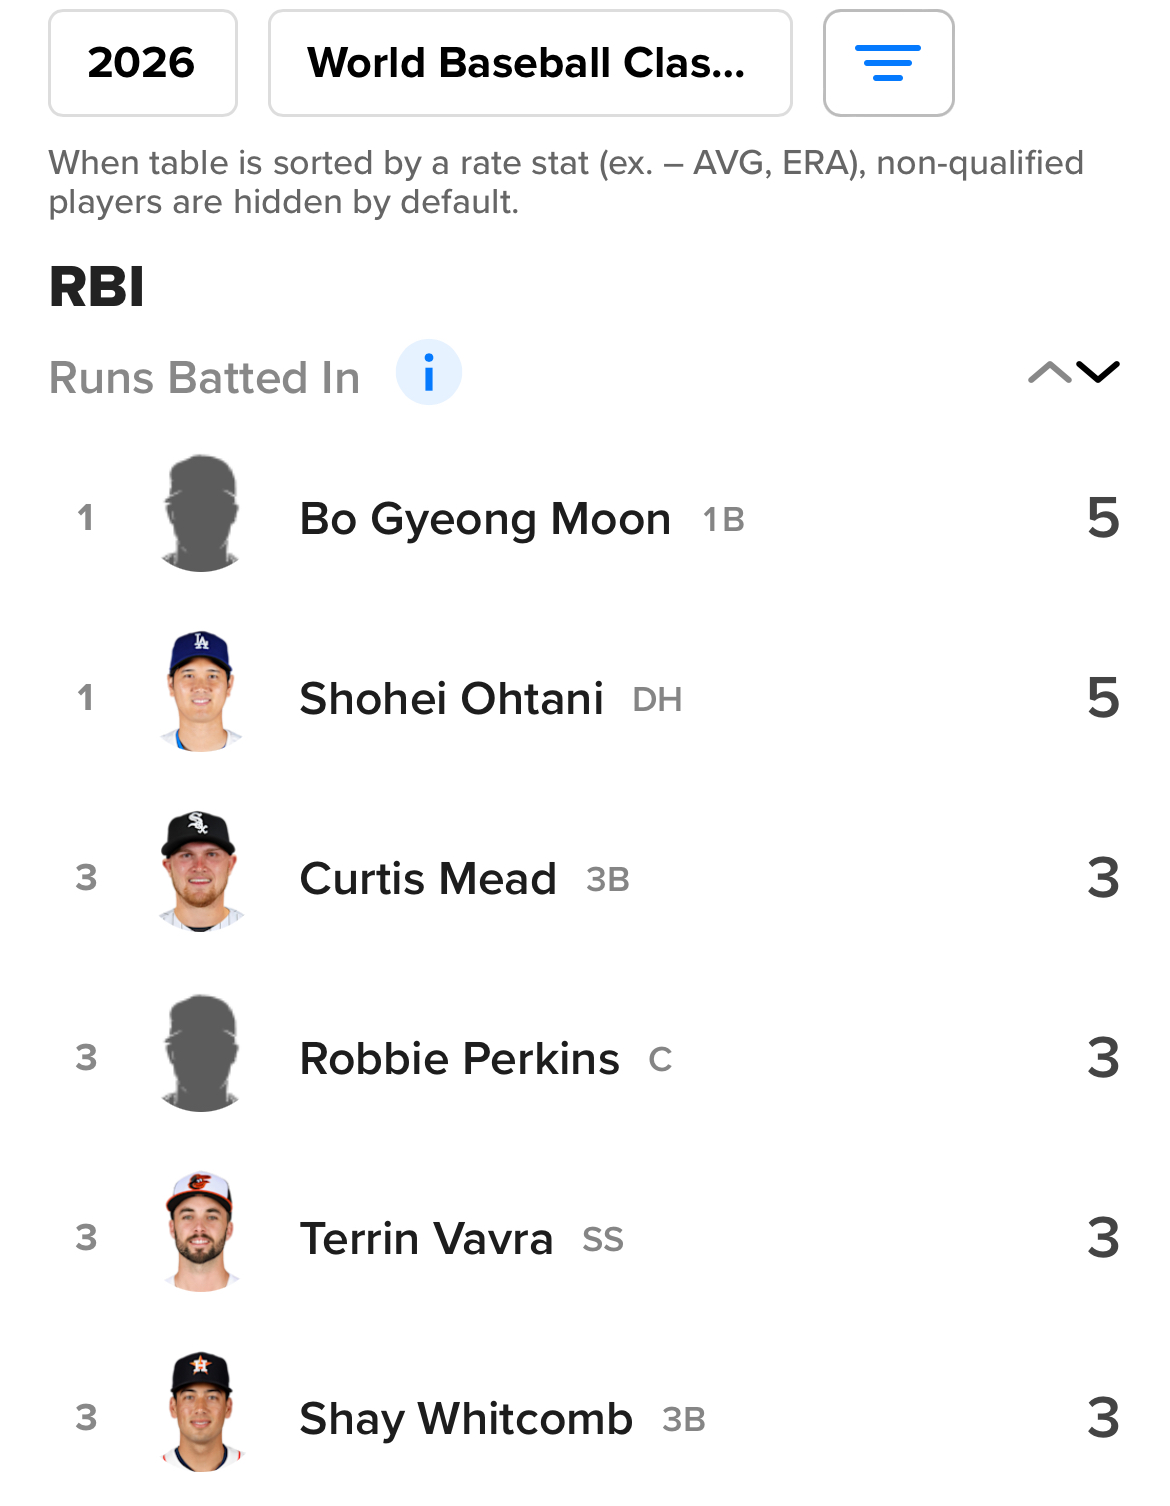1170x1506 pixels.
Task: Open Shohei Ohtani's player page
Action: click(x=451, y=699)
